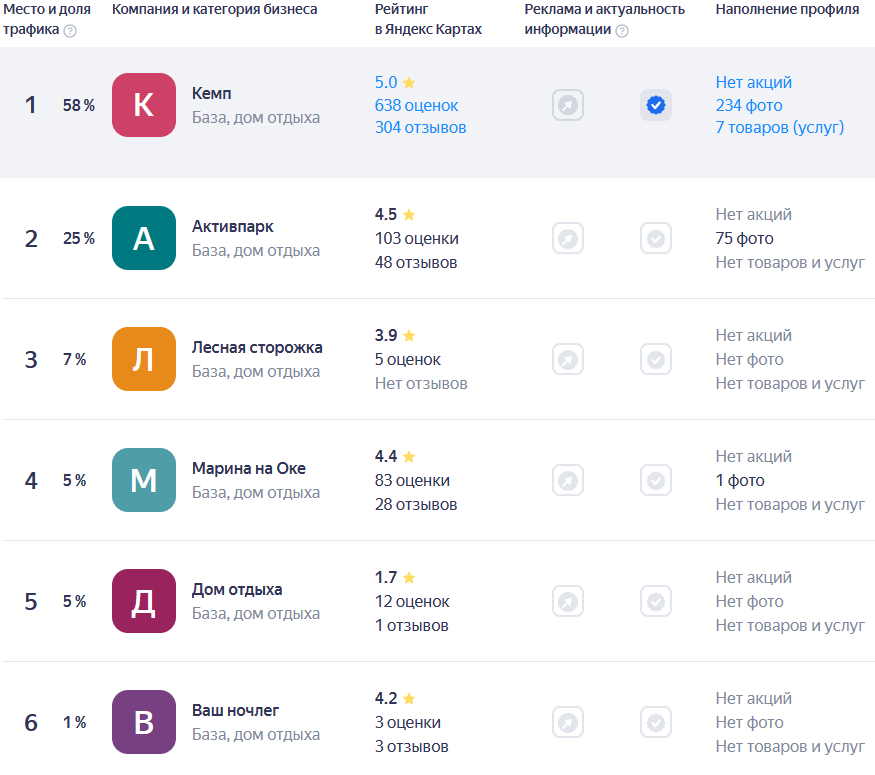The width and height of the screenshot is (875, 775).
Task: Click verification badge in Лесная сторожка row
Action: (x=656, y=359)
